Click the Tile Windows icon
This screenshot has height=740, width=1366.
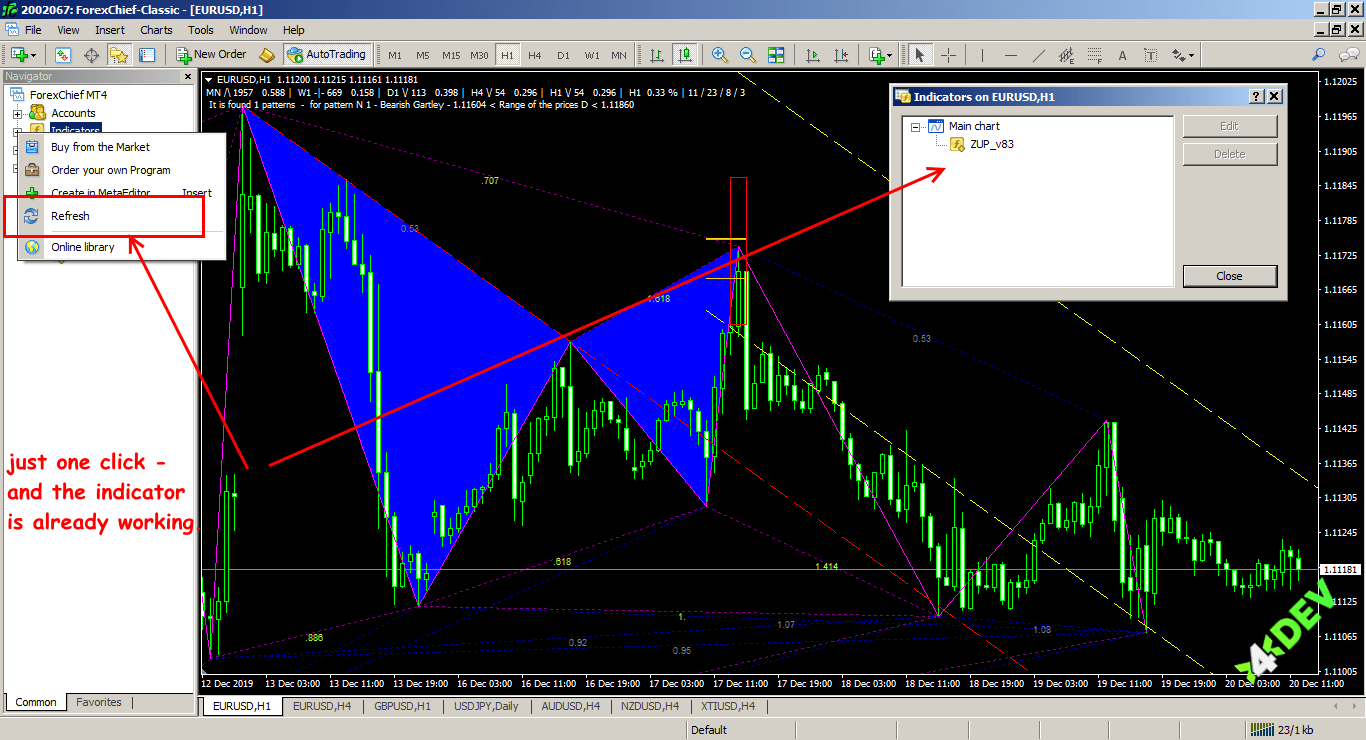click(x=775, y=55)
